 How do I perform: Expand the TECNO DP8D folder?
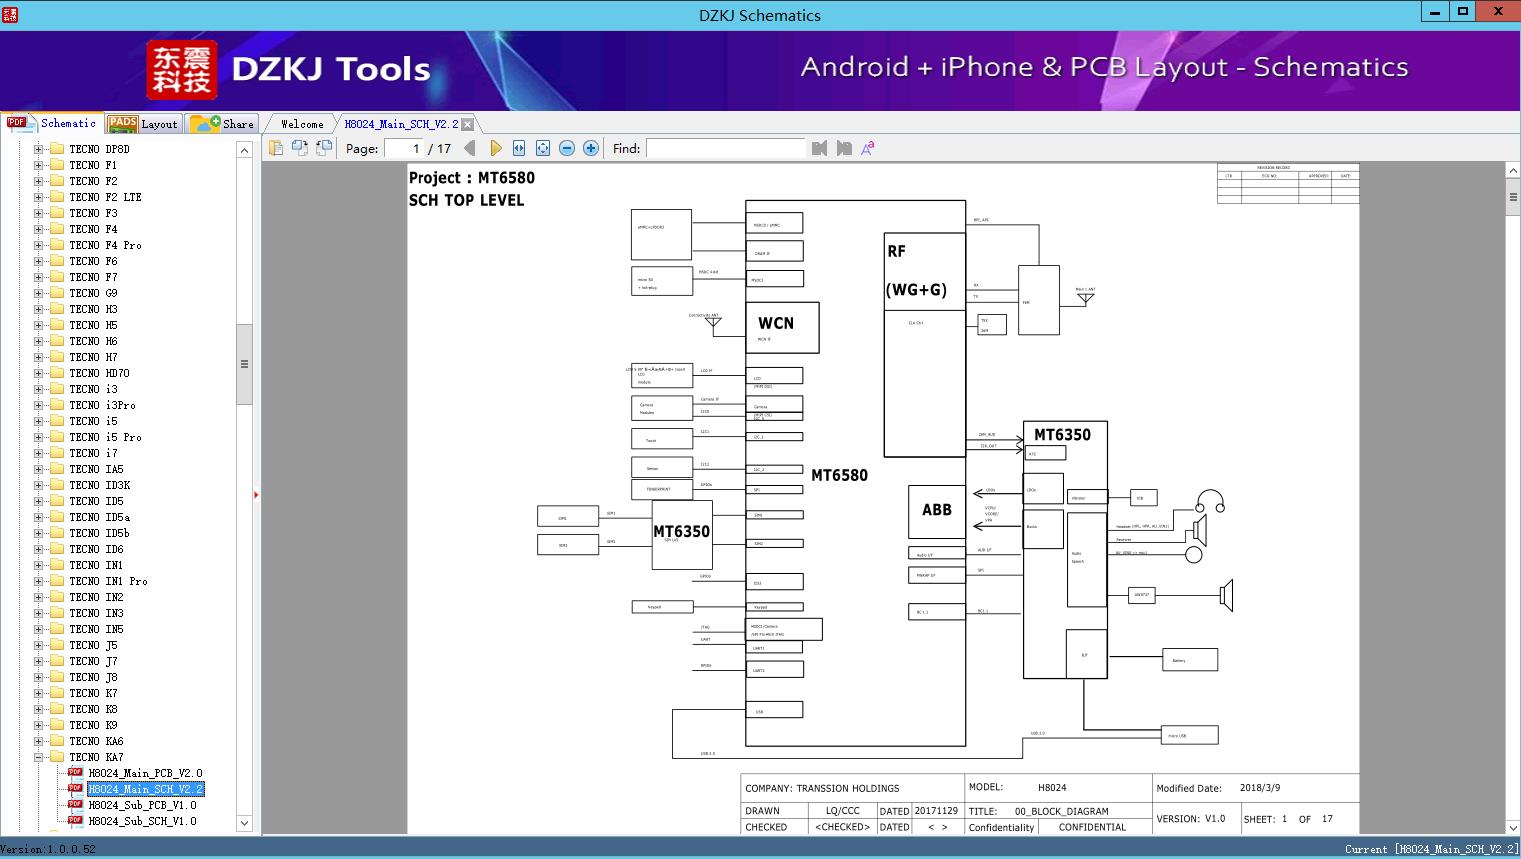point(39,149)
